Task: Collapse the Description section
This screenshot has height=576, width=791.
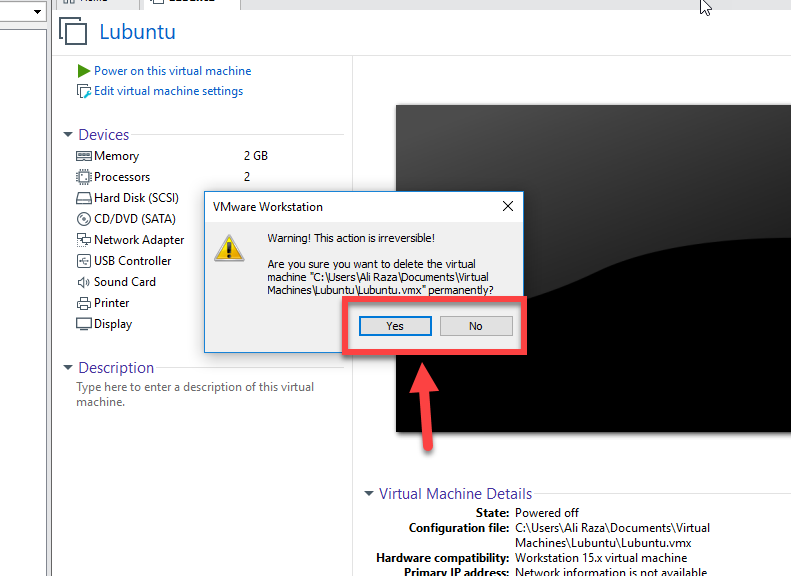Action: (x=68, y=368)
